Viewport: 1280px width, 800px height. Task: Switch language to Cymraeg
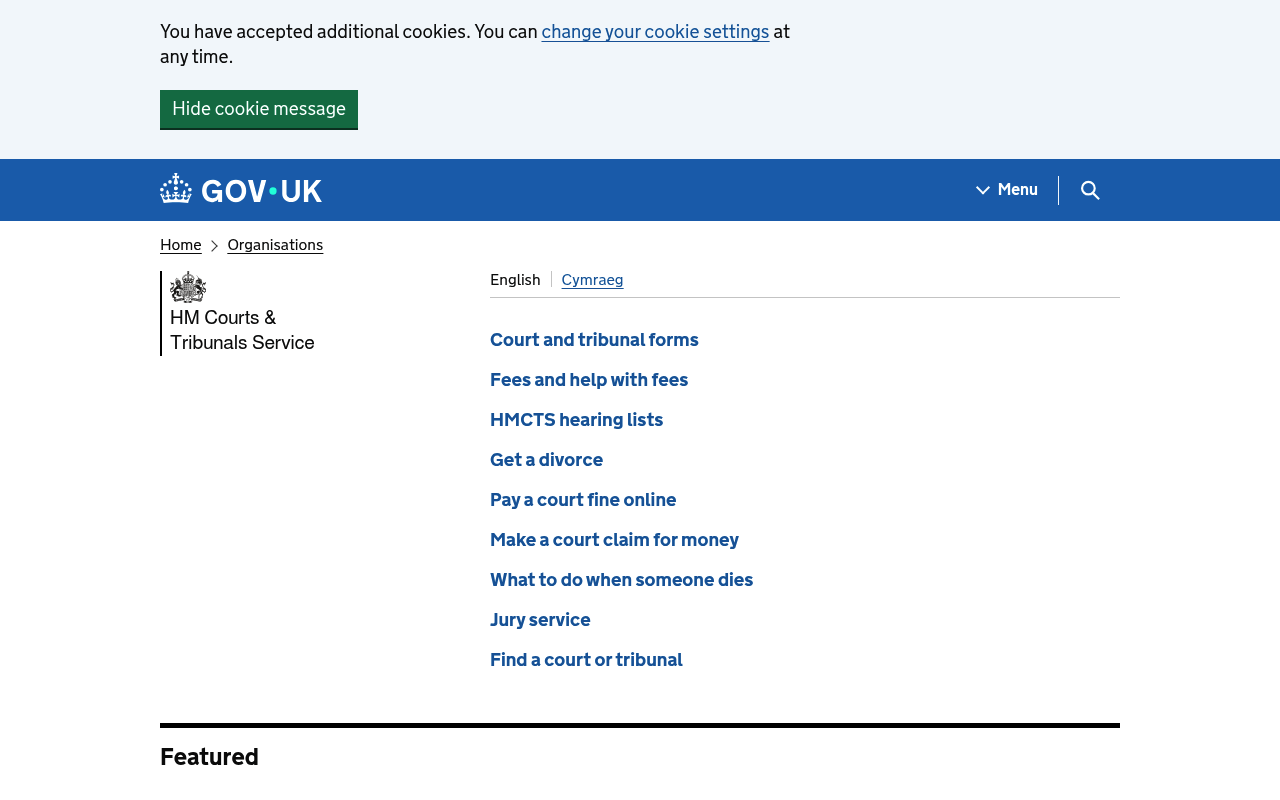coord(592,280)
